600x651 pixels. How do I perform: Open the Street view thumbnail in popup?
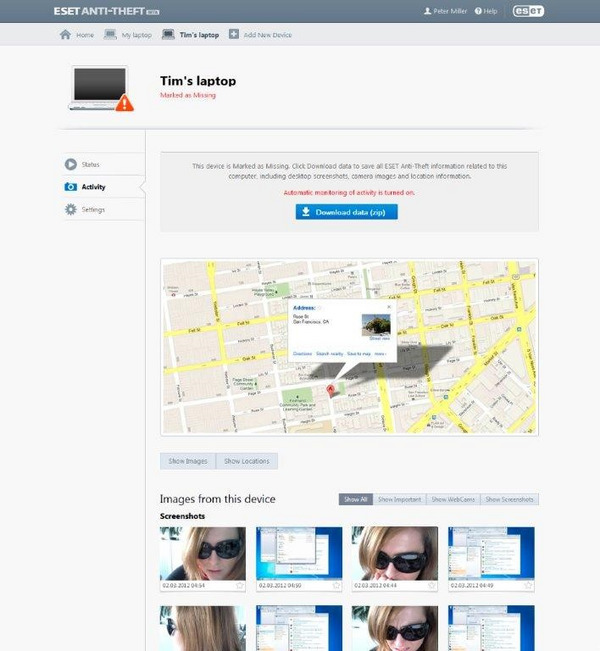(376, 325)
